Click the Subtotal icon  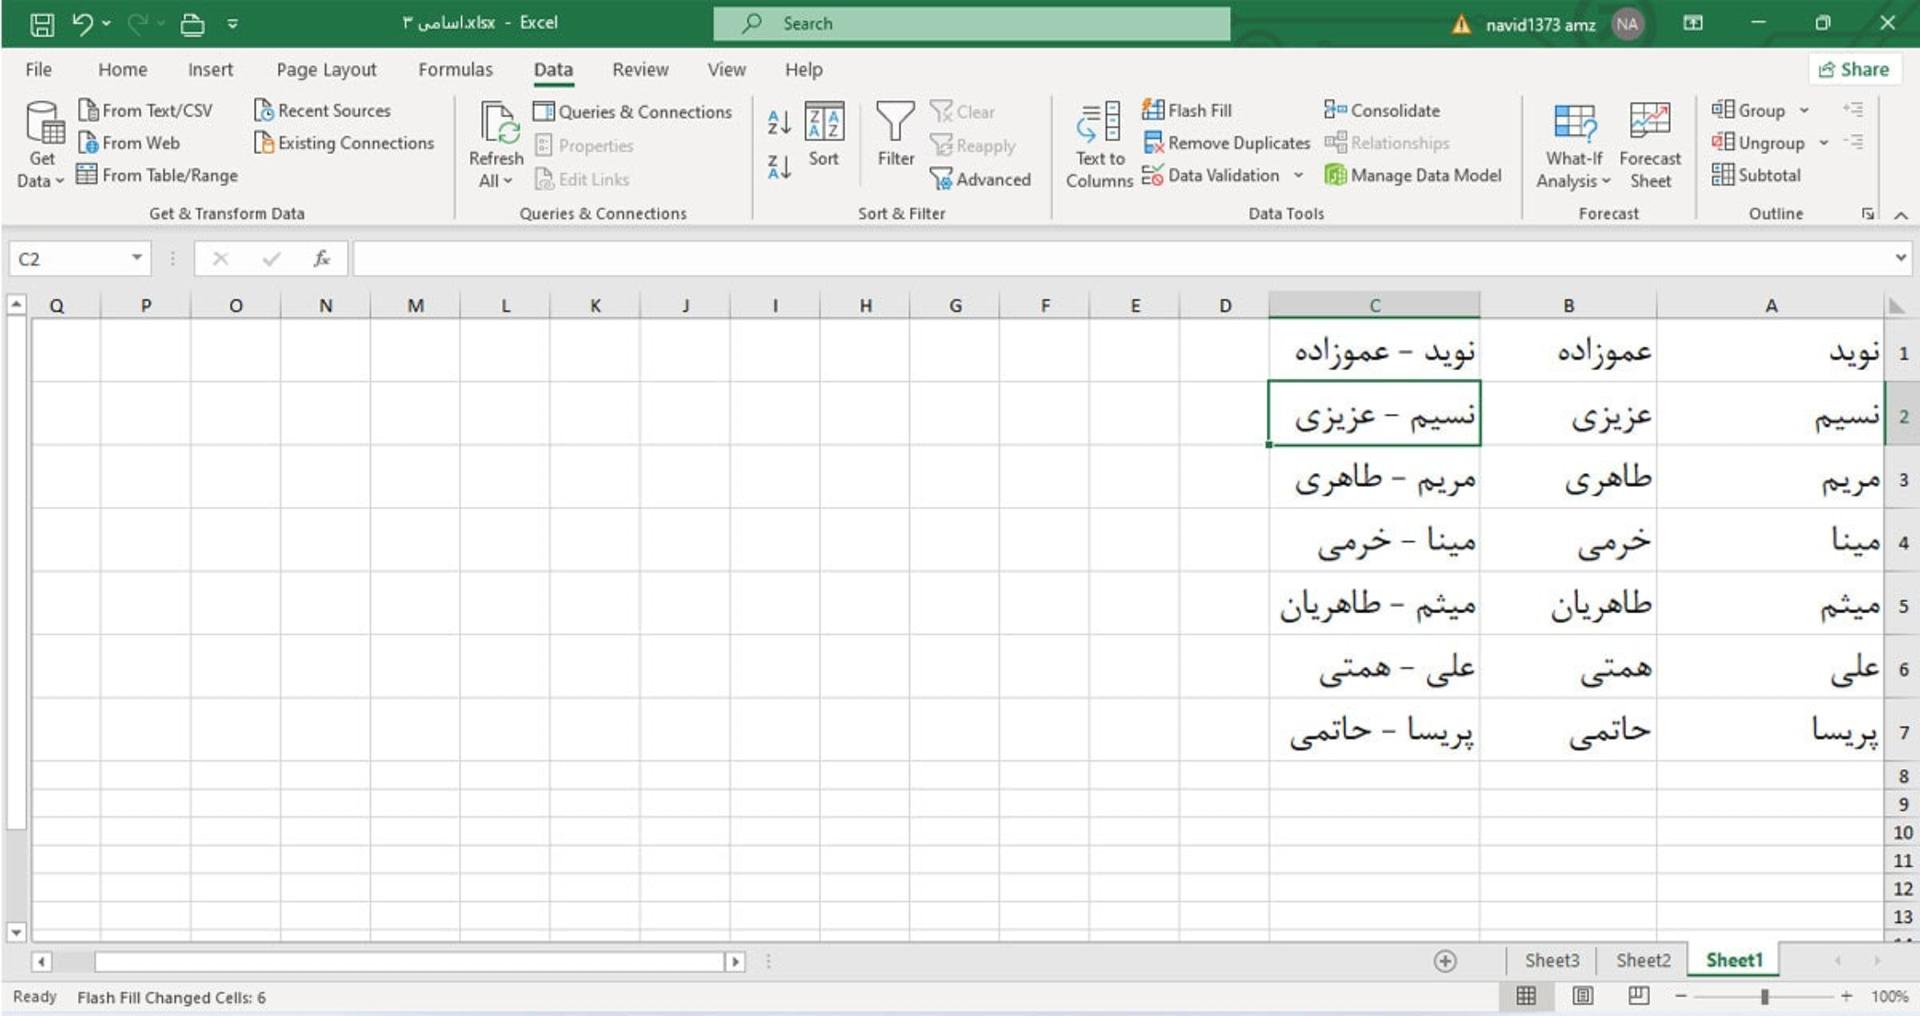(x=1722, y=175)
